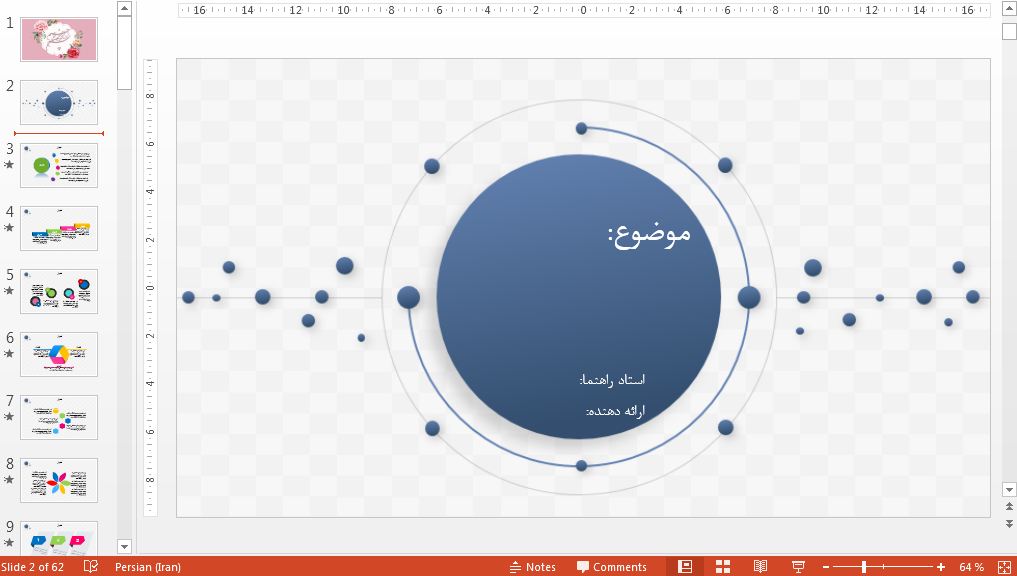Click the Previous Slide chevron button
This screenshot has height=576, width=1017.
click(x=1008, y=505)
